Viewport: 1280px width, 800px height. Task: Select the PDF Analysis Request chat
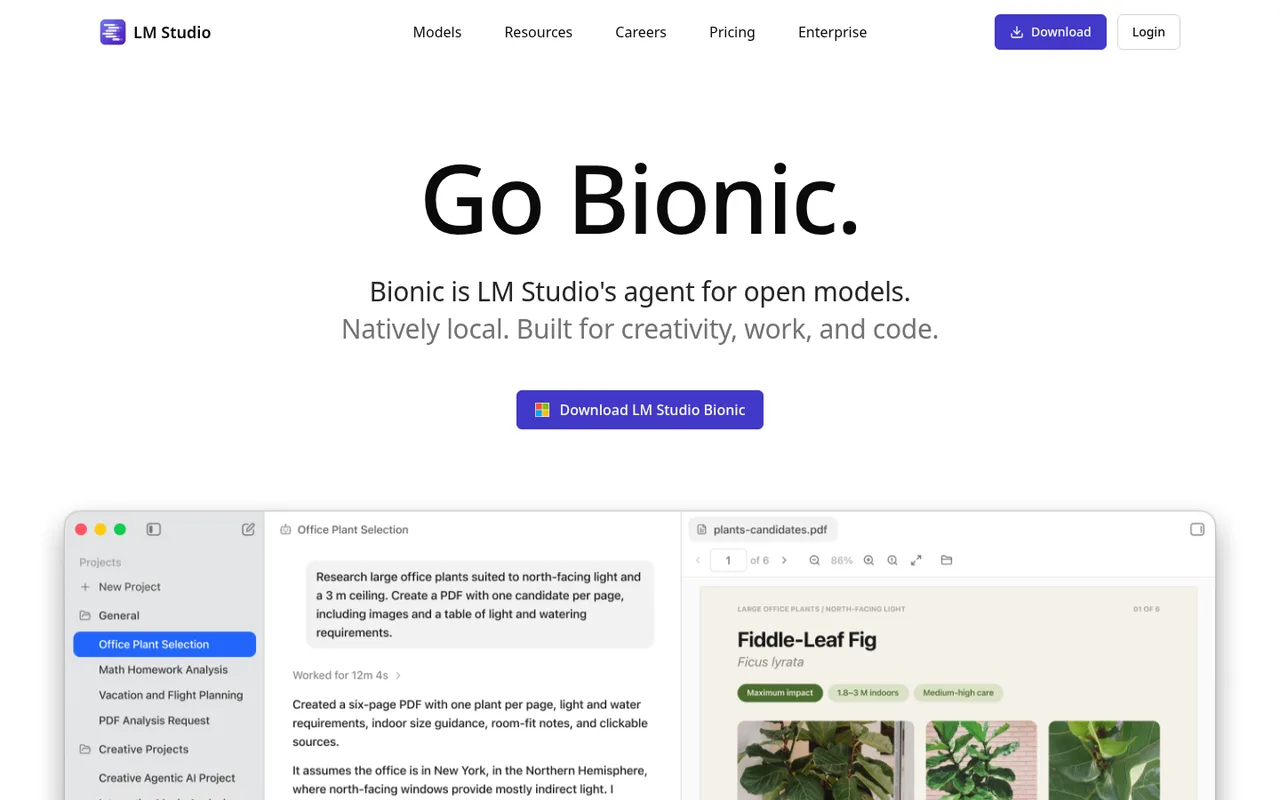click(x=154, y=720)
